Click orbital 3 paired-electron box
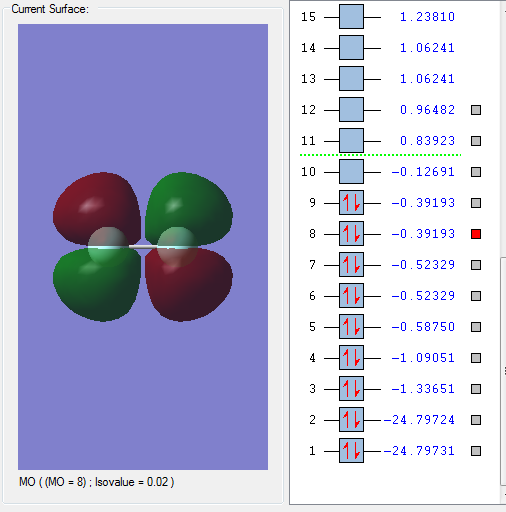506x512 pixels. pos(351,389)
